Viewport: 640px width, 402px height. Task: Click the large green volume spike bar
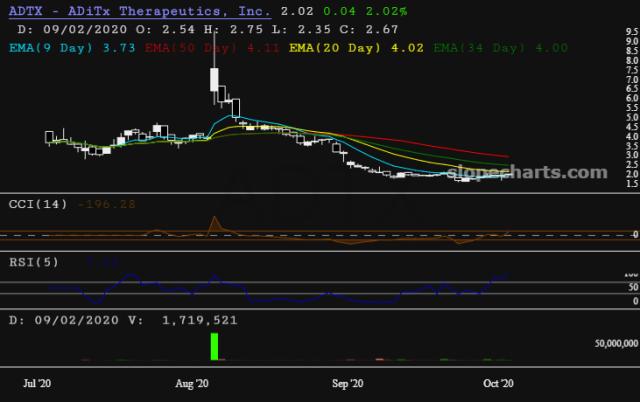click(x=213, y=346)
